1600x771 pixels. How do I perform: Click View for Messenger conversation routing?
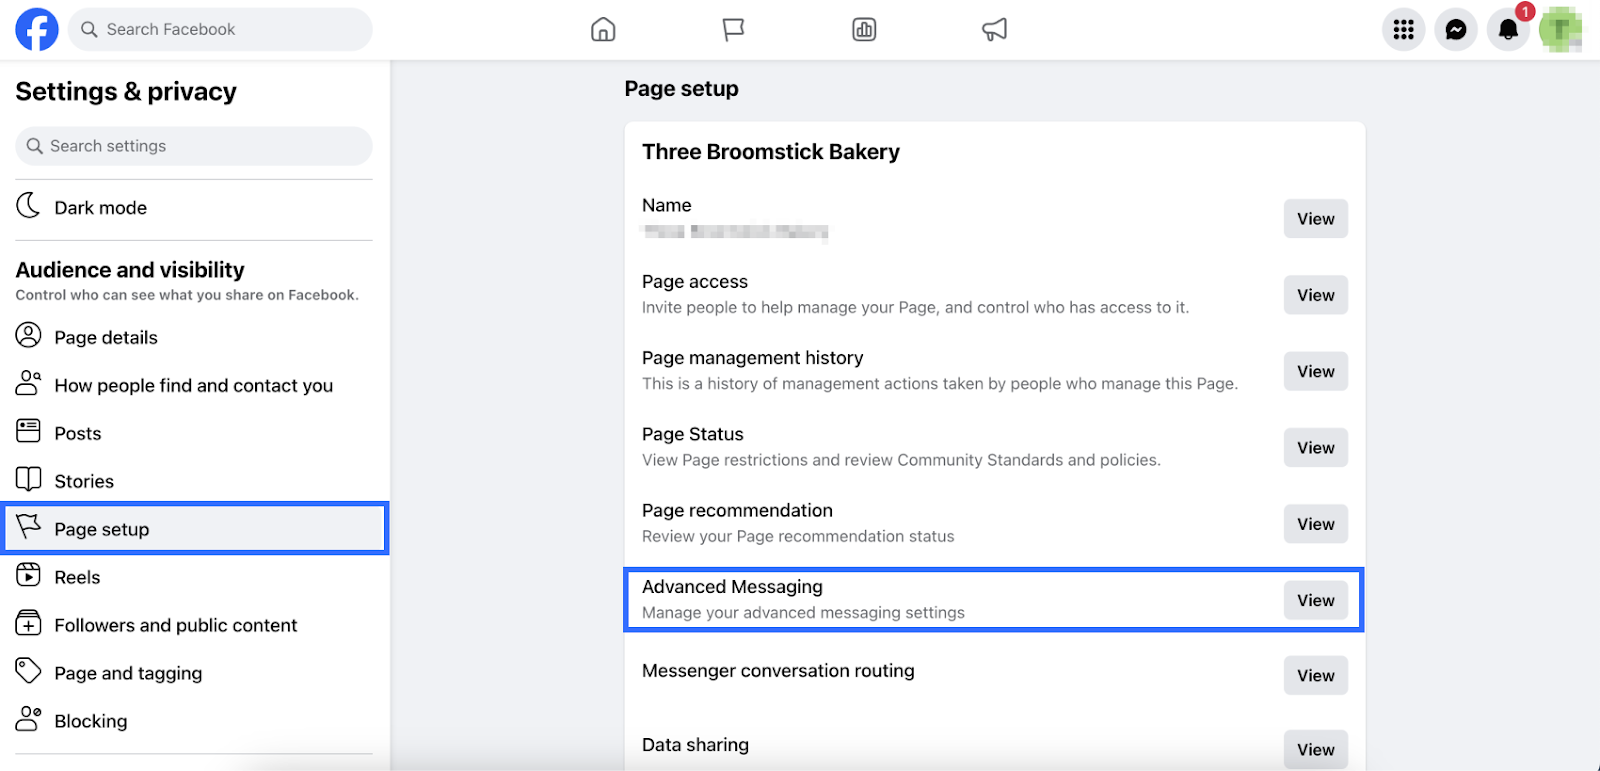tap(1315, 676)
